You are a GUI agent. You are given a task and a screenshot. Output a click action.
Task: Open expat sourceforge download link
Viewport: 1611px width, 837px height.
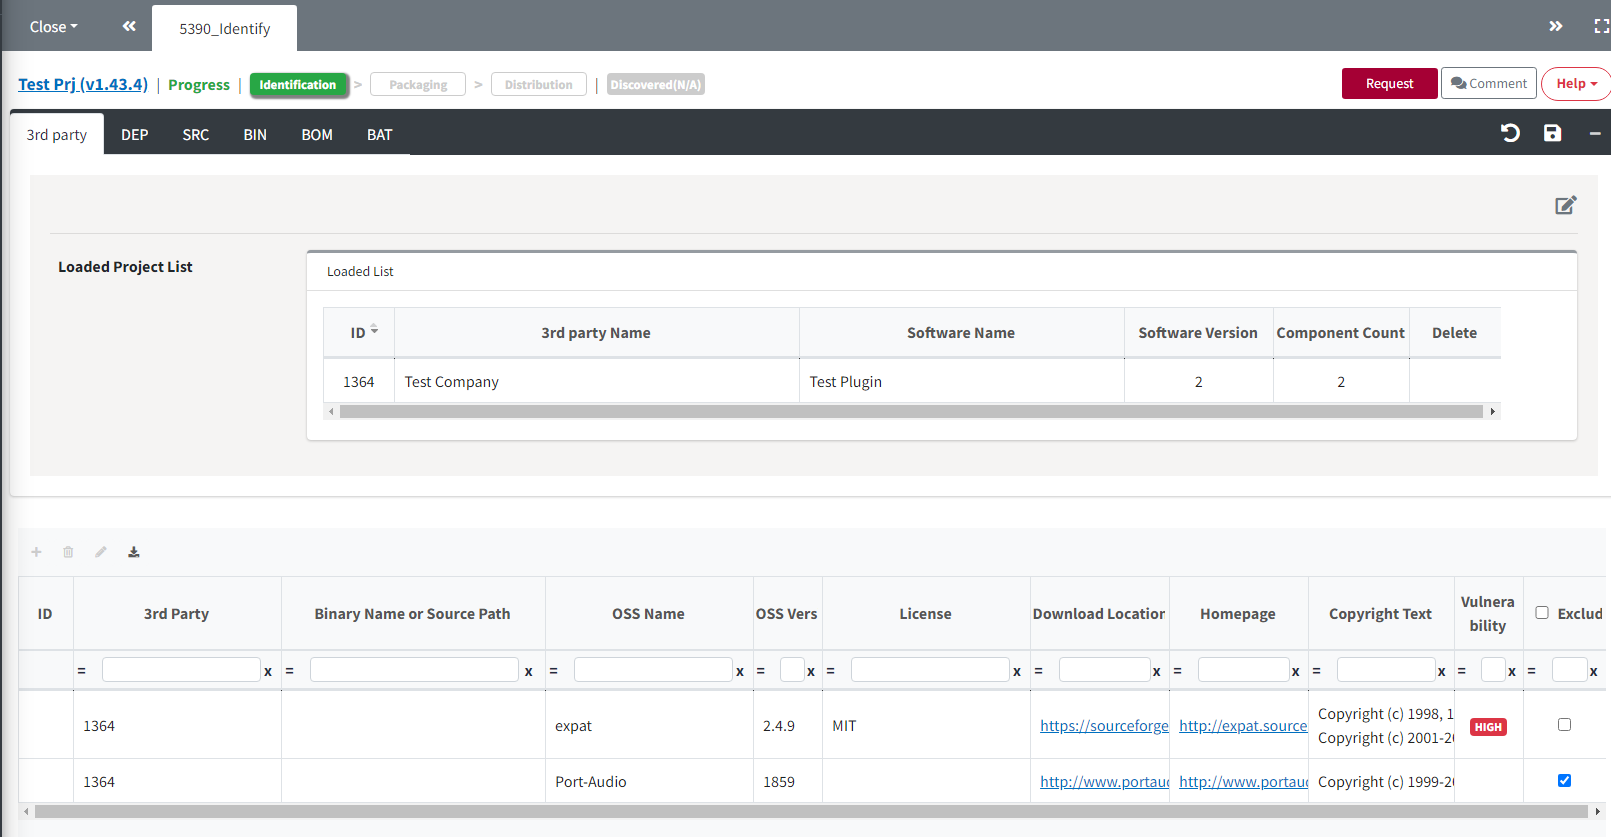[x=1104, y=726]
